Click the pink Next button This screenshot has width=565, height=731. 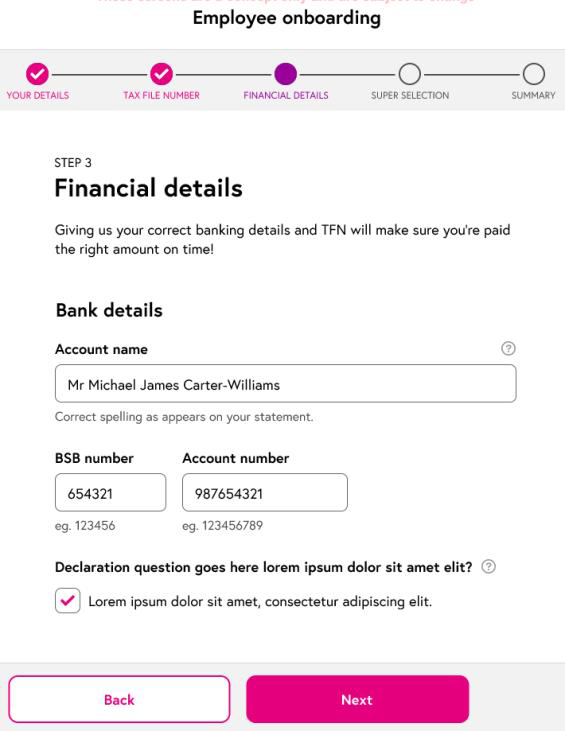pyautogui.click(x=358, y=699)
